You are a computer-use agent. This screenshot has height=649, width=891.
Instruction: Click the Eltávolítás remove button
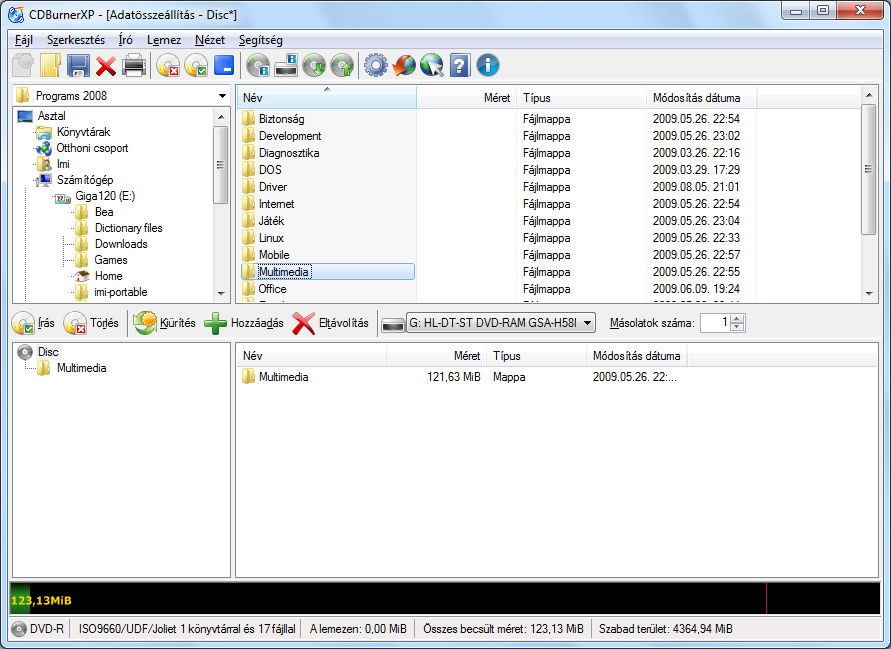(331, 323)
